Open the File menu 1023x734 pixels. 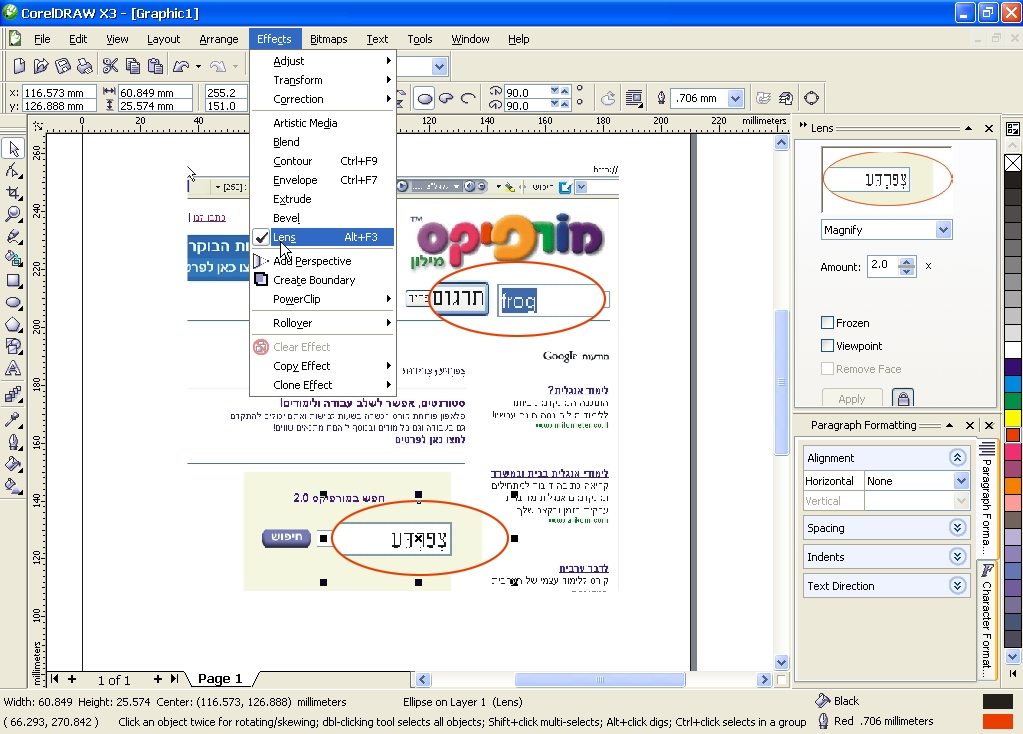42,39
